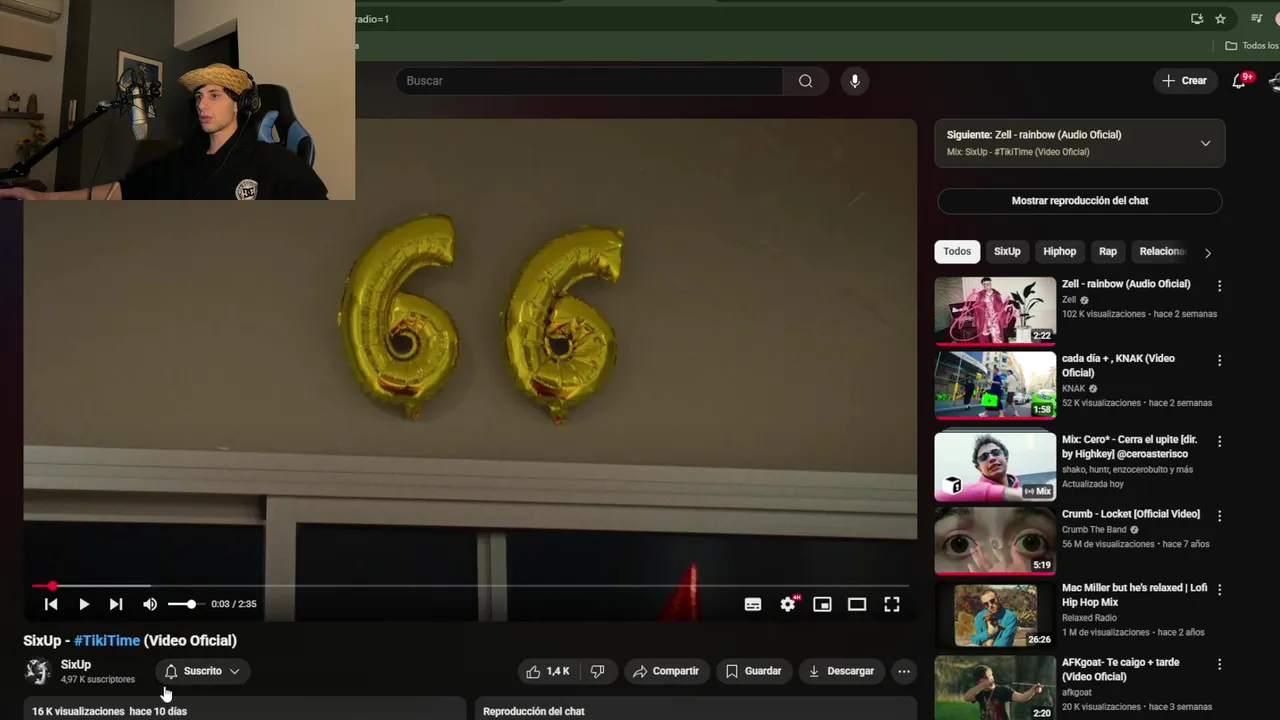Select the Rap filter chip
Viewport: 1280px width, 720px height.
pos(1108,252)
